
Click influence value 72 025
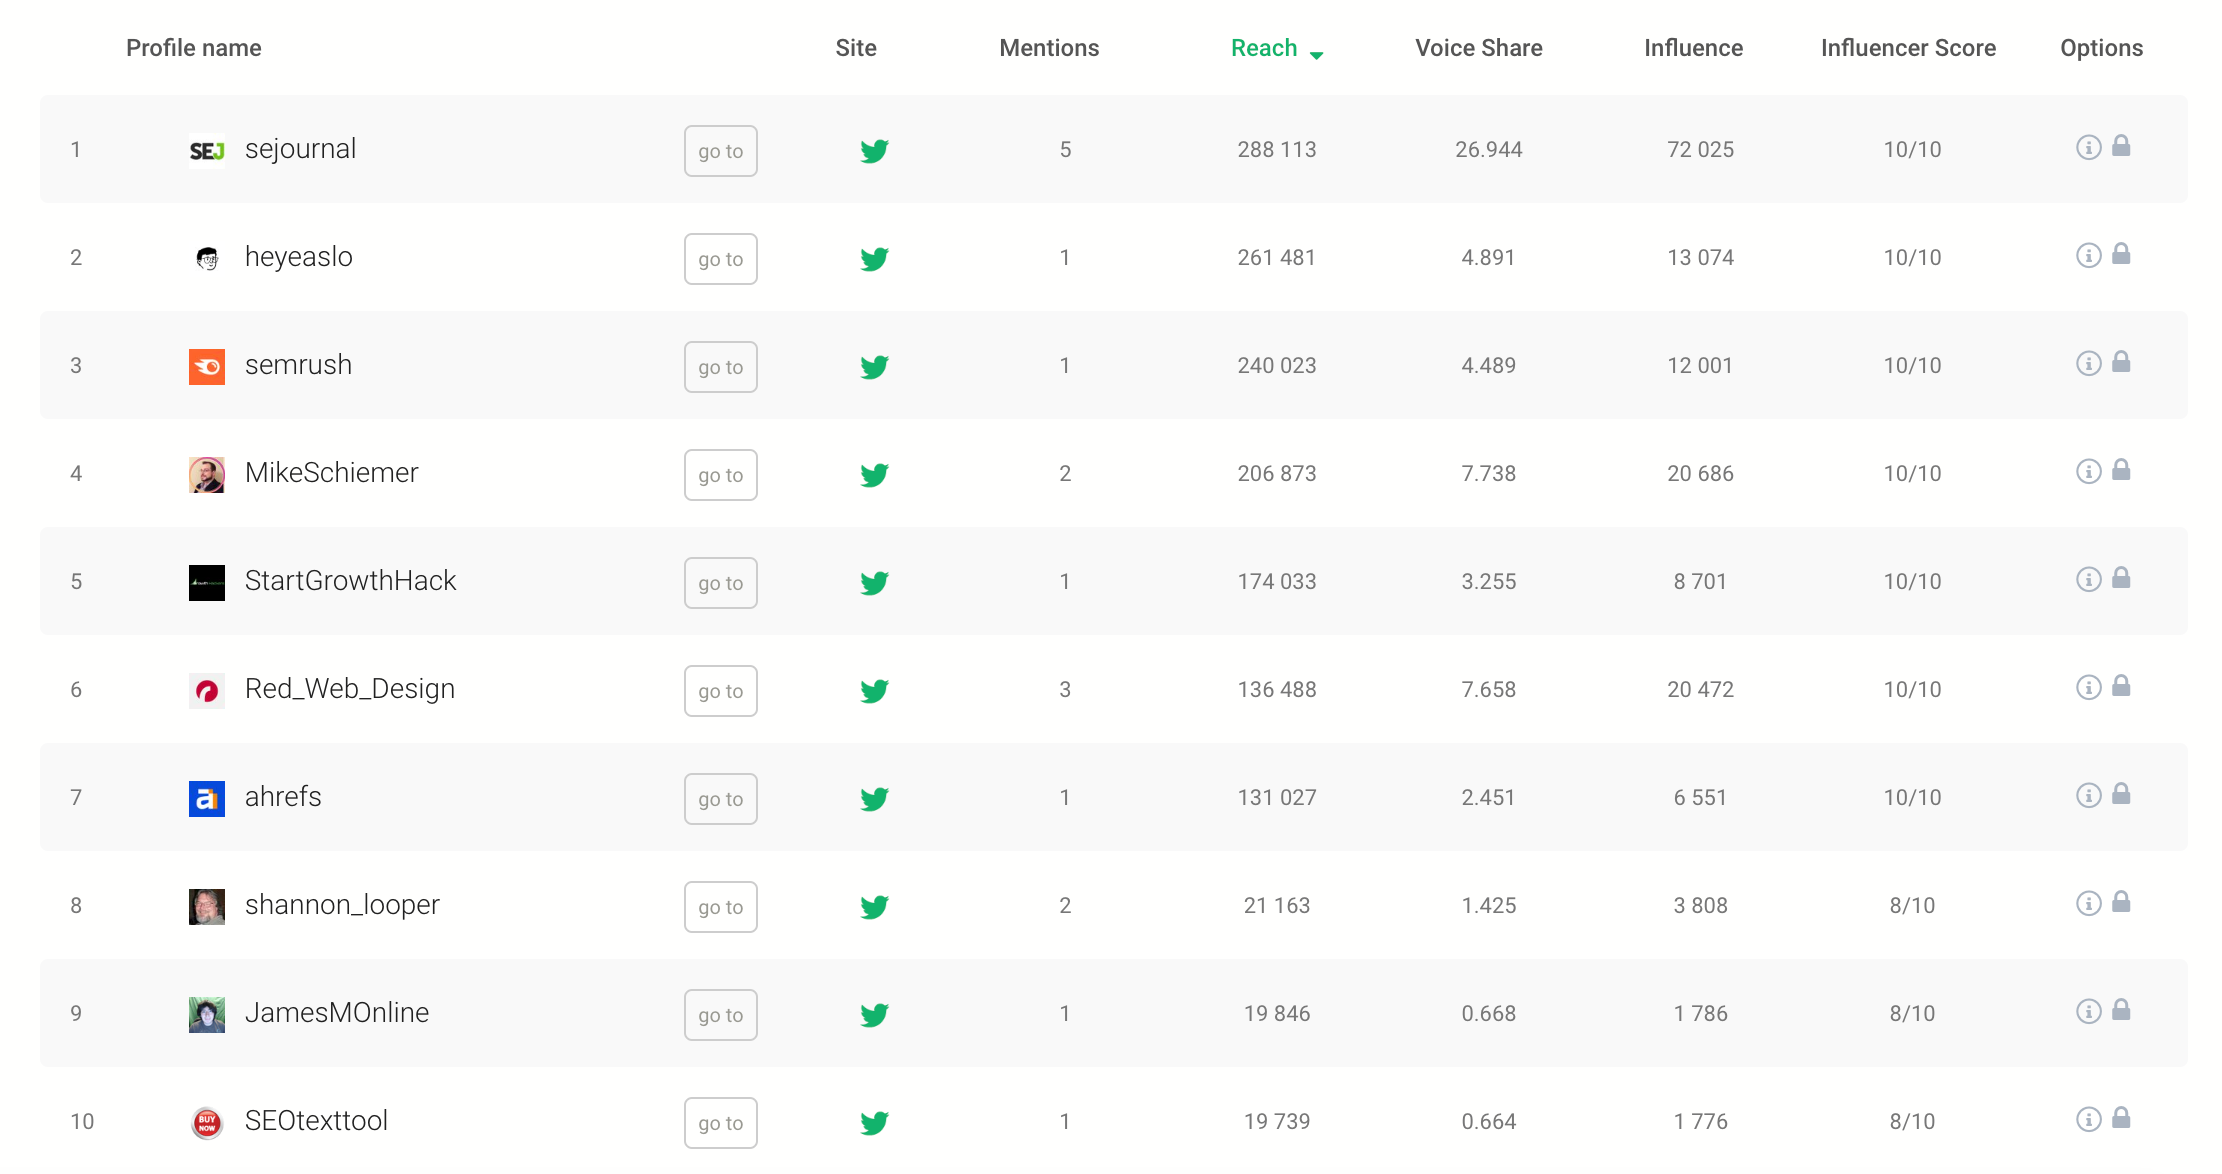(x=1700, y=150)
